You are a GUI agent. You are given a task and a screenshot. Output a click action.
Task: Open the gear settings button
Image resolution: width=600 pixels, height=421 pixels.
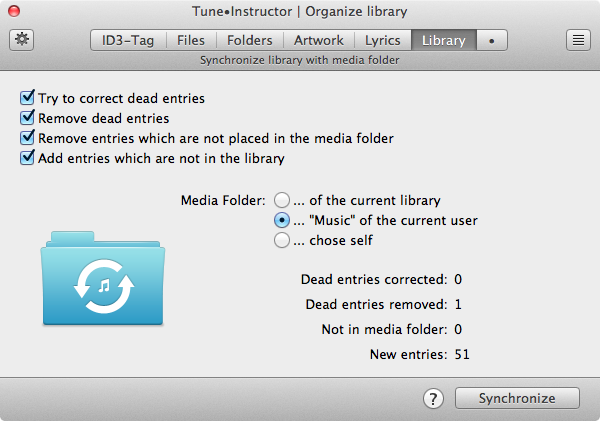pyautogui.click(x=21, y=40)
